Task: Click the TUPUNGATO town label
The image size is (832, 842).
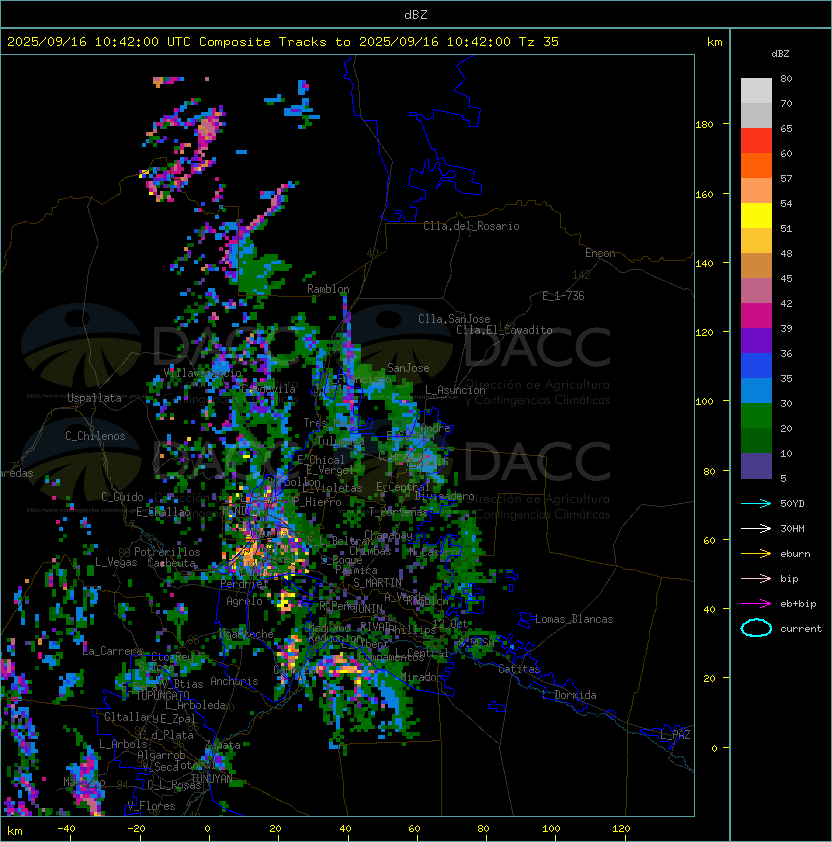Action: (x=163, y=695)
